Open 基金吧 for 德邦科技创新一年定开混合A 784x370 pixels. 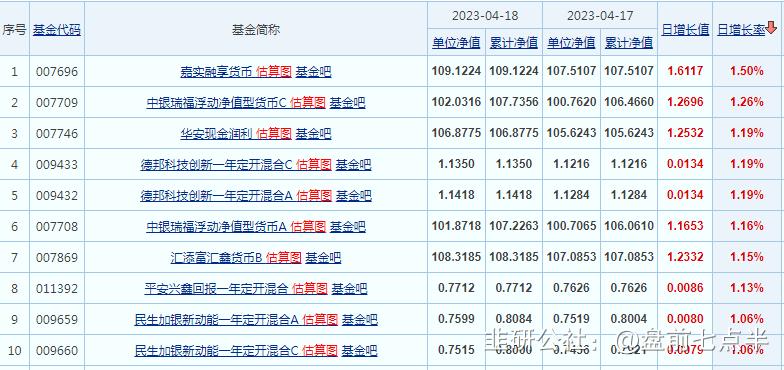point(354,196)
